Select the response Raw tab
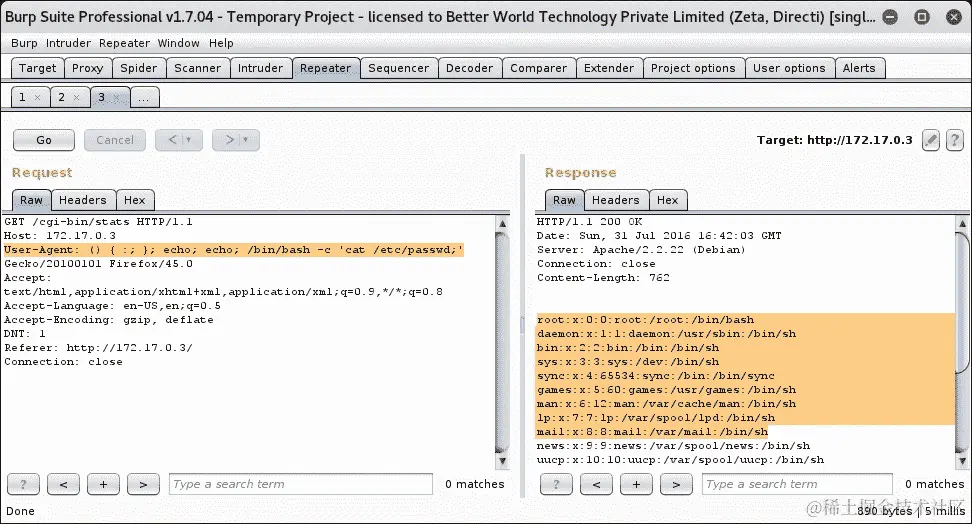 point(564,200)
